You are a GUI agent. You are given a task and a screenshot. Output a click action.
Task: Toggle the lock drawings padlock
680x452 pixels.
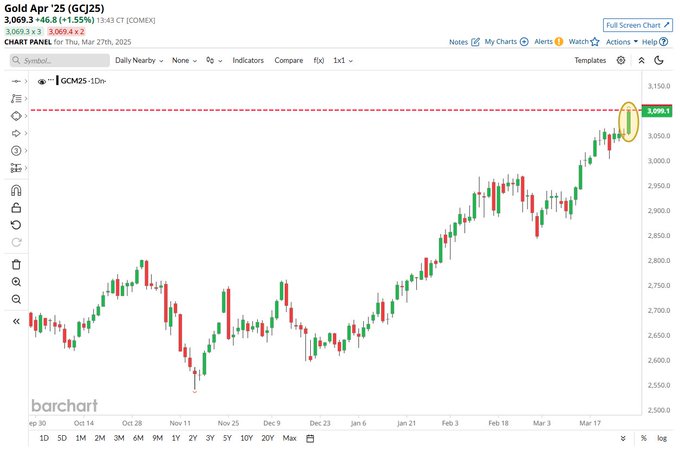(x=16, y=208)
